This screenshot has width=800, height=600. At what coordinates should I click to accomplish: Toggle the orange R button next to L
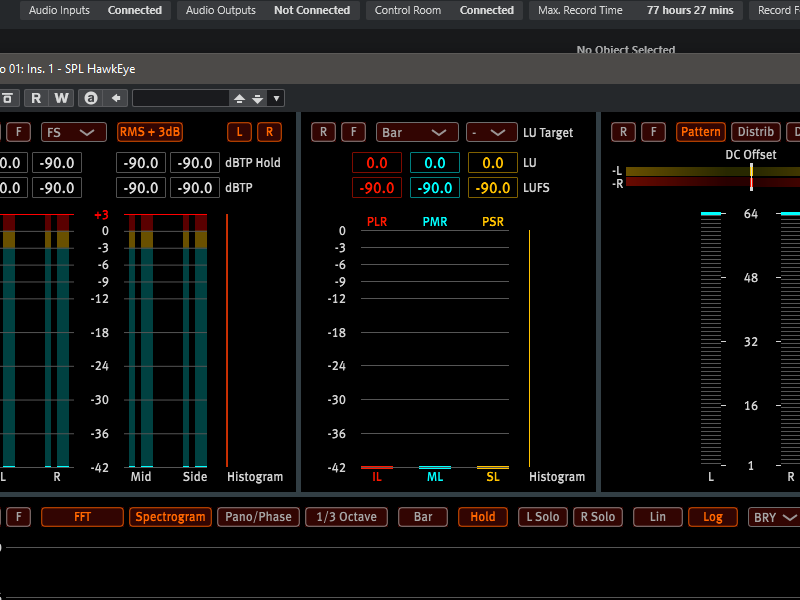coord(269,132)
